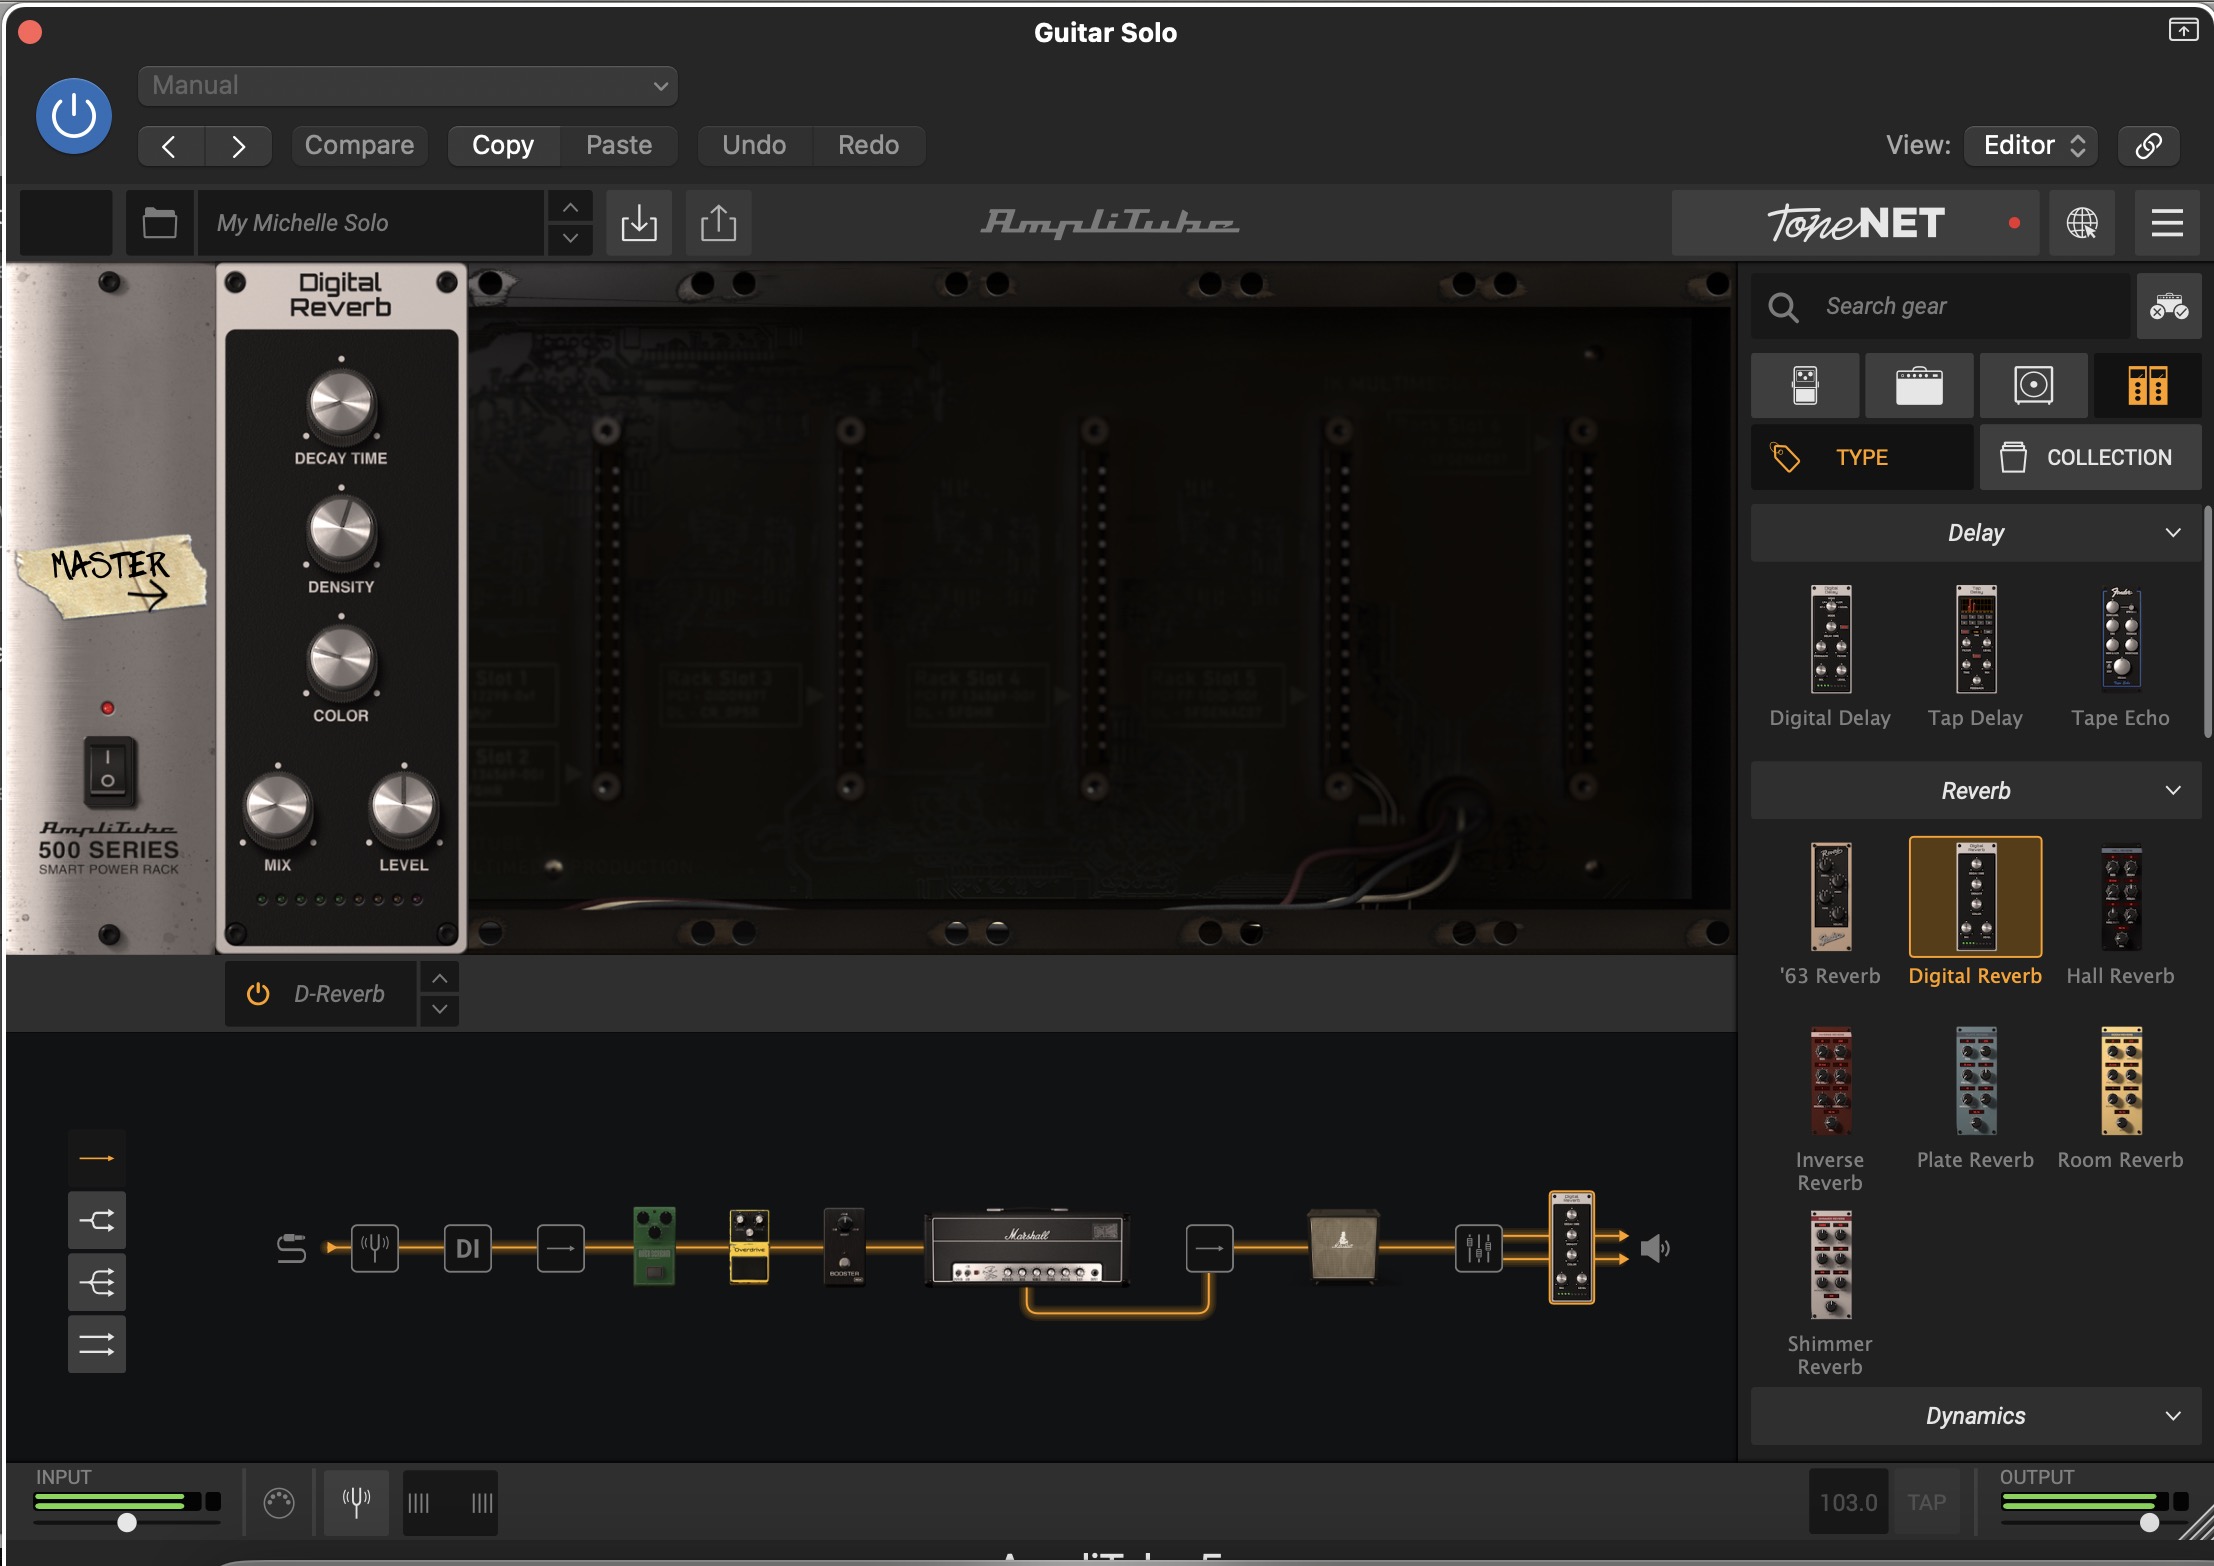Click the save preset download icon
The image size is (2214, 1566).
(639, 222)
